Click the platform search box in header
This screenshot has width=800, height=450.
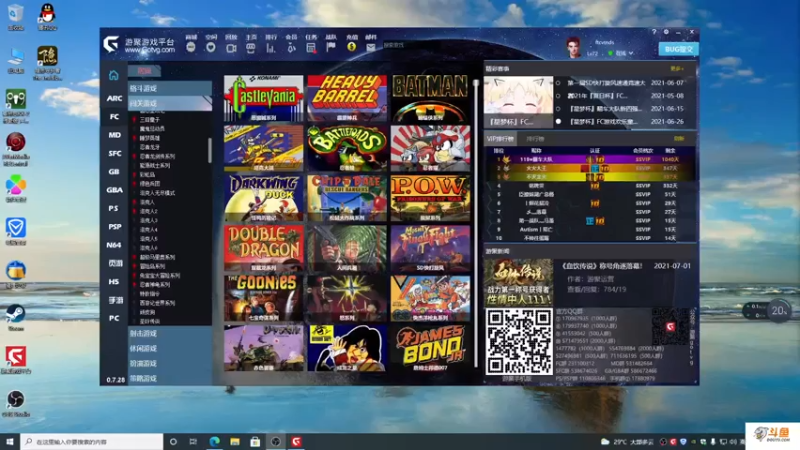[x=429, y=45]
